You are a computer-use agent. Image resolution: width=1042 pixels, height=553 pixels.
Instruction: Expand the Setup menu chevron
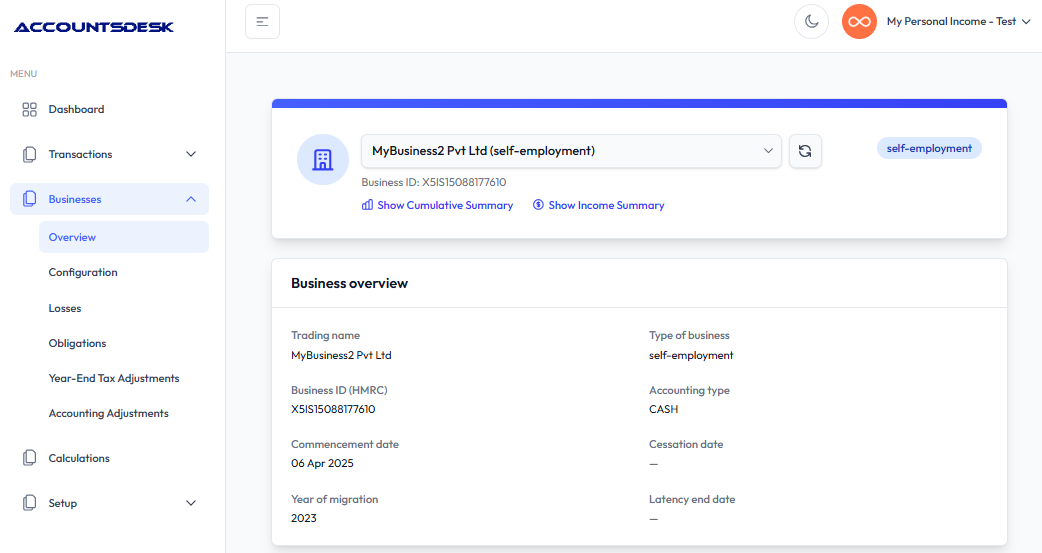coord(191,503)
